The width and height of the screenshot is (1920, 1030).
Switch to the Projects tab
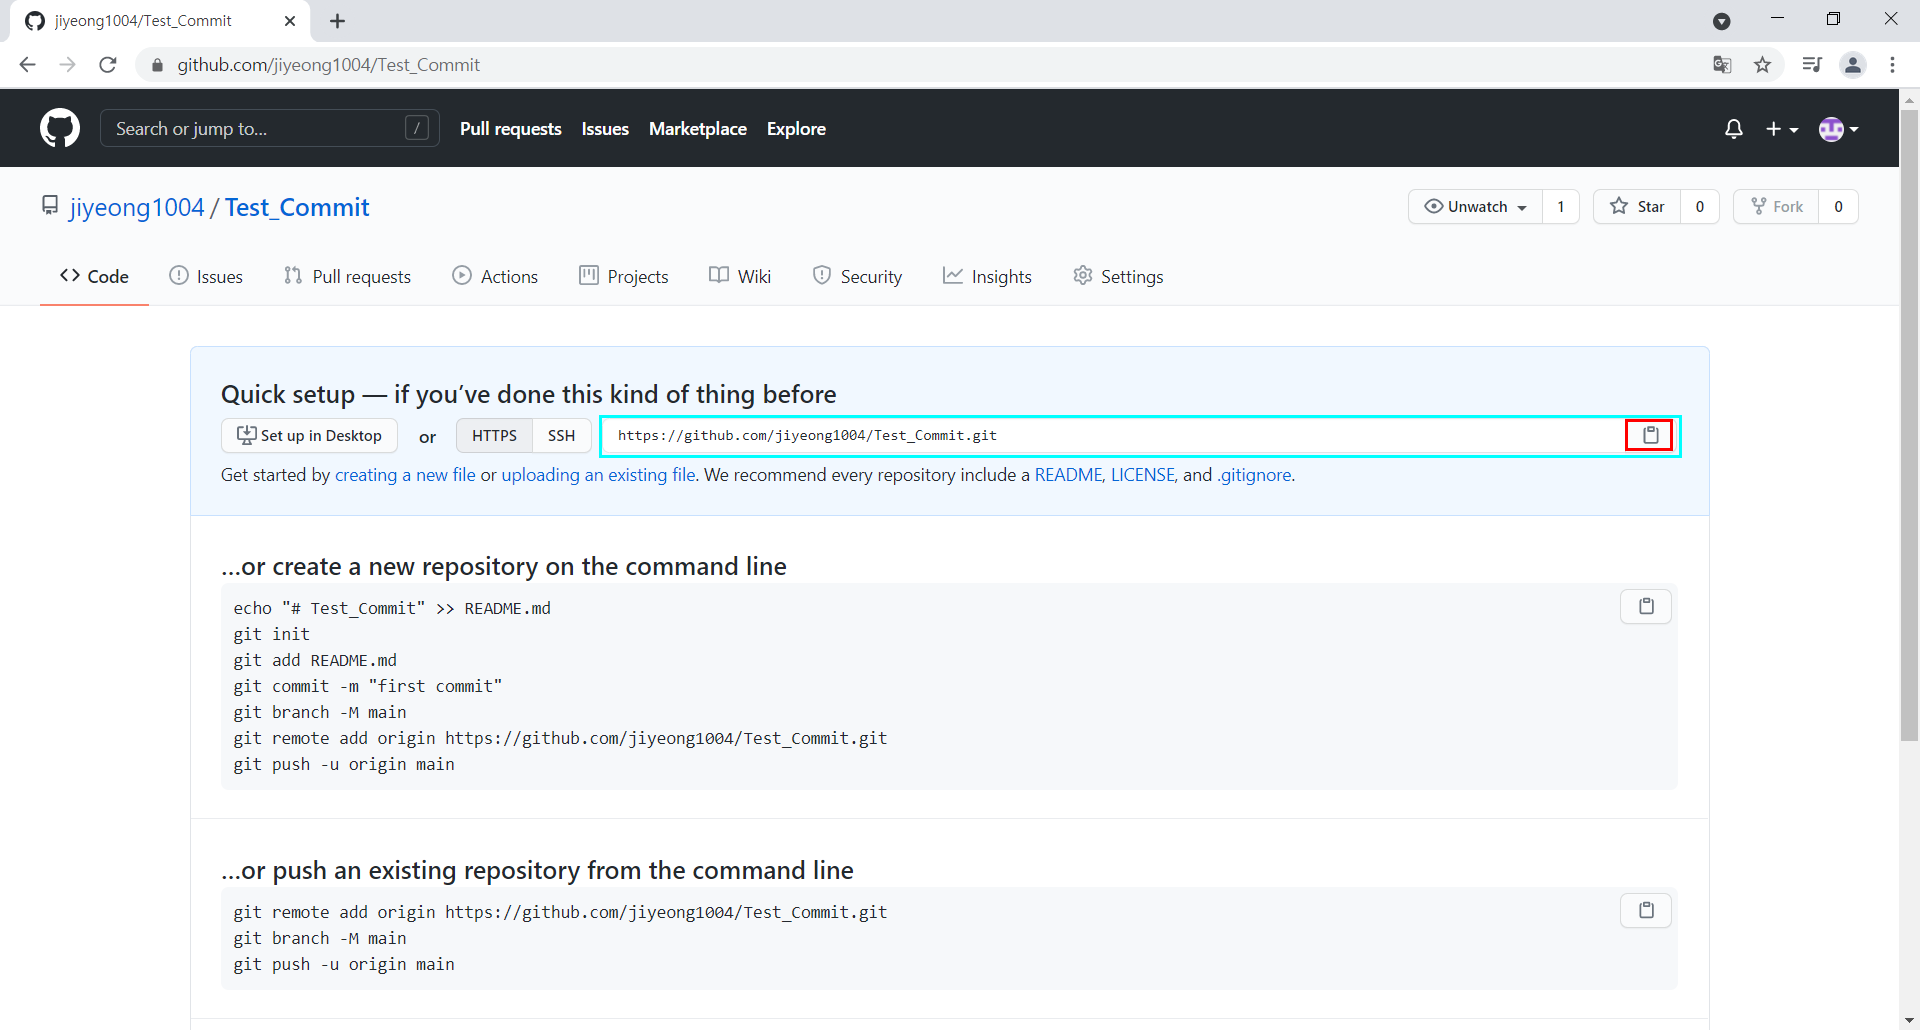coord(624,276)
